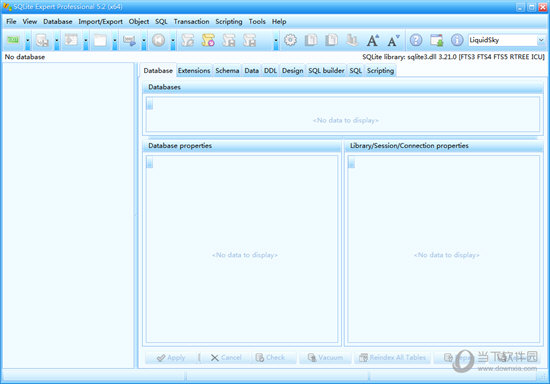Click the gray script icon left of the yellow script
The image size is (550, 384).
[188, 40]
